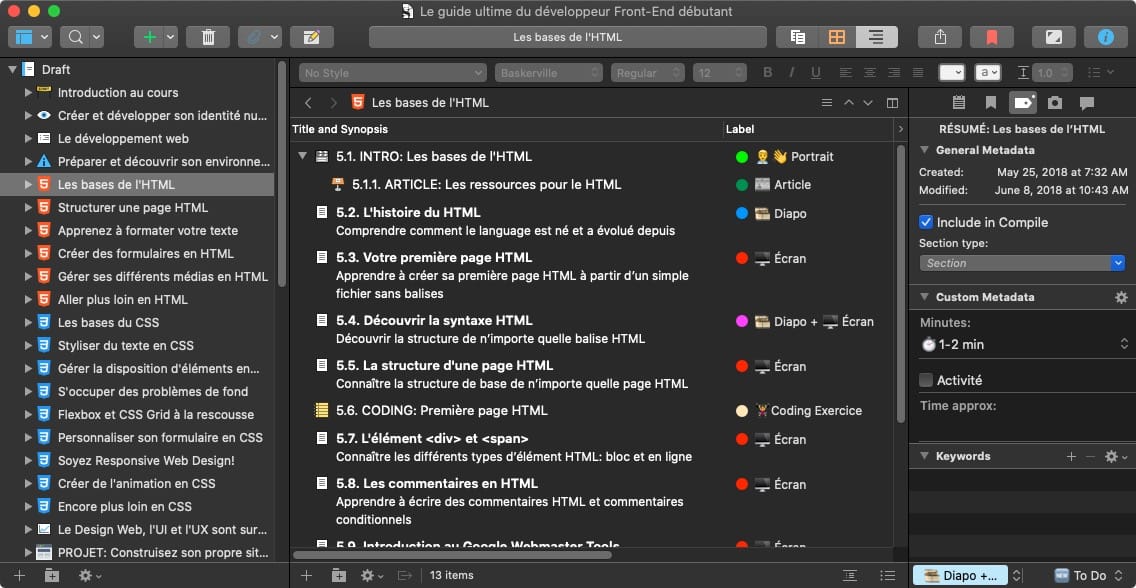The image size is (1136, 588).
Task: Go to the next document arrow
Action: point(868,103)
